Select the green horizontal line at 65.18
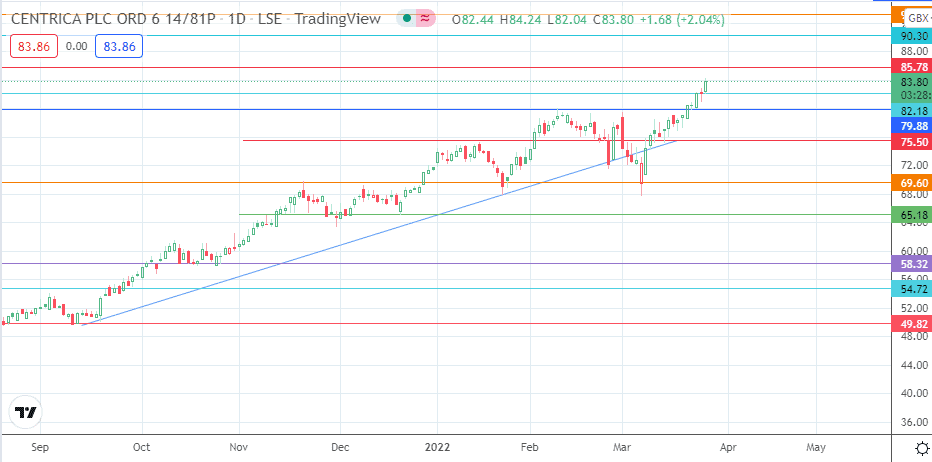Screen dimensions: 932x462 tap(565, 215)
